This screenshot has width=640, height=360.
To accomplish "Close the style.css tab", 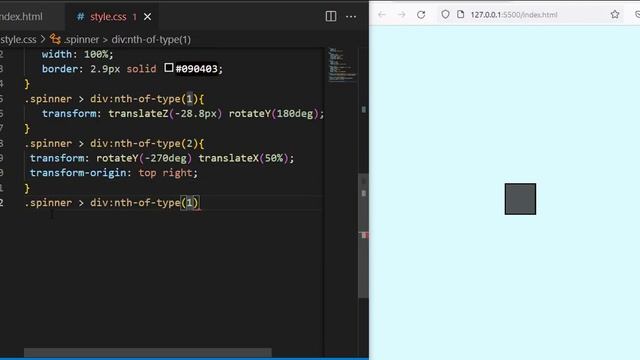I will (x=147, y=17).
